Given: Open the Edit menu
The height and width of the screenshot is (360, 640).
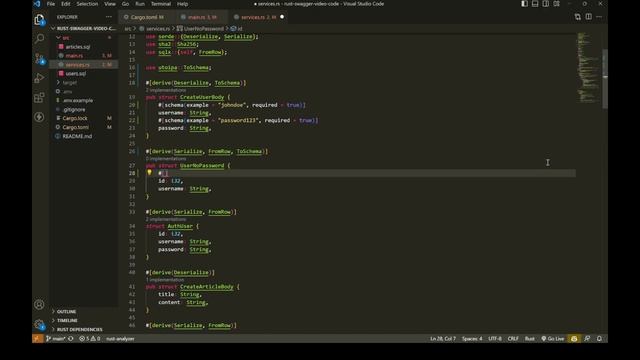Looking at the screenshot, I should [66, 4].
